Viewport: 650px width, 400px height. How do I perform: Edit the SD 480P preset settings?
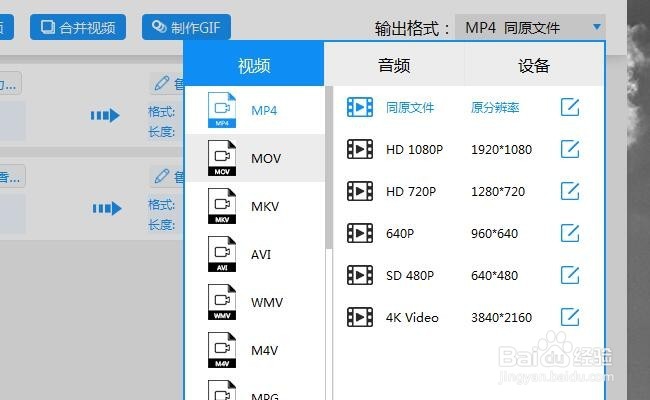(x=570, y=275)
